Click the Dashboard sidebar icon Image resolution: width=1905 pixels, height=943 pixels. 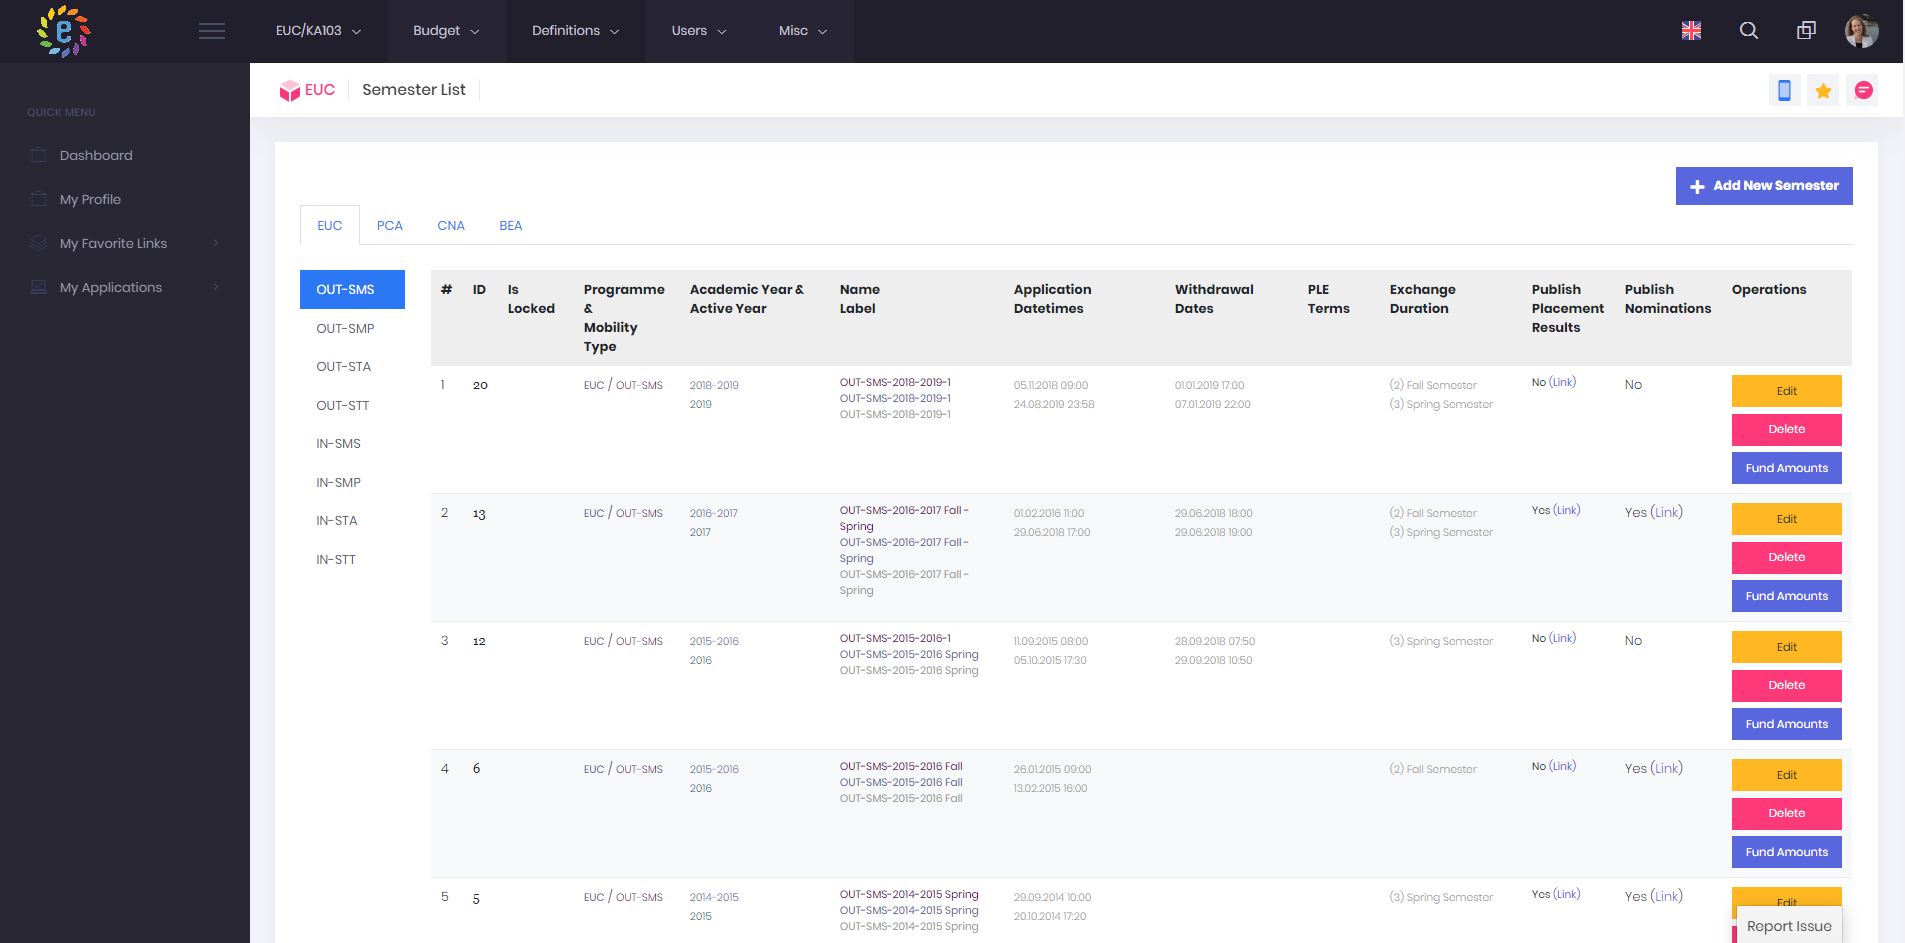pos(38,155)
